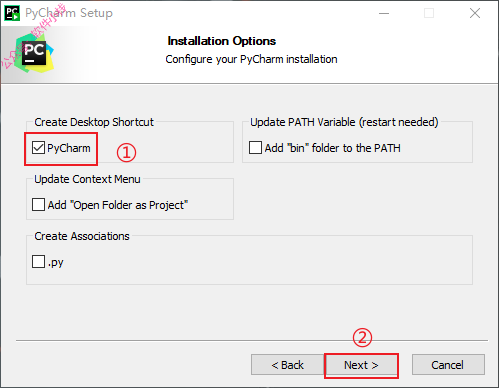The width and height of the screenshot is (499, 388).
Task: Click the "Add bin folder to the PATH" label
Action: [332, 148]
